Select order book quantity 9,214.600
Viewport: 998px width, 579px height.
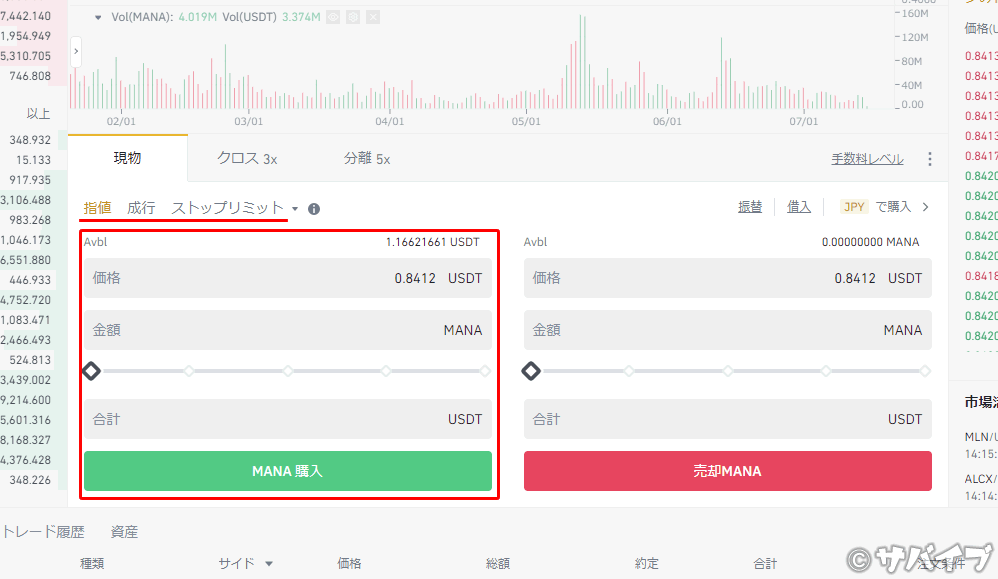25,400
